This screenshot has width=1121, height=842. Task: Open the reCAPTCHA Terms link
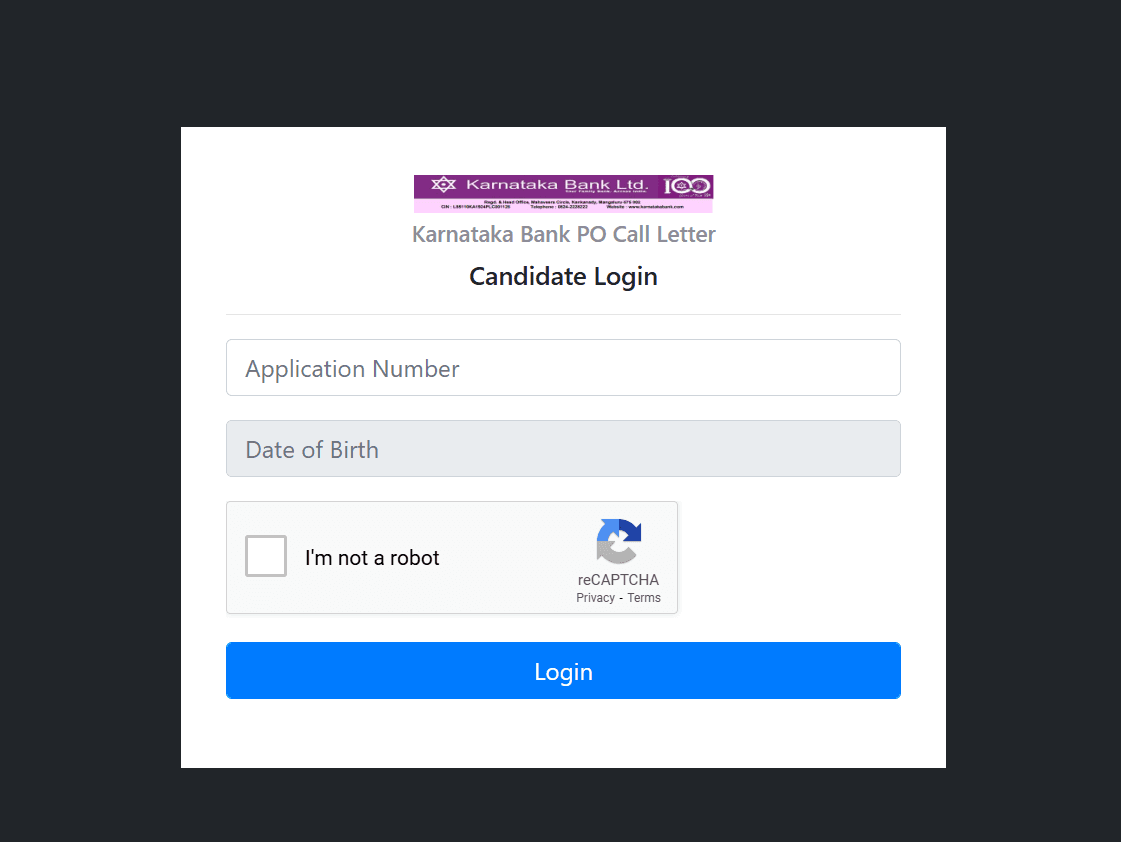point(644,598)
